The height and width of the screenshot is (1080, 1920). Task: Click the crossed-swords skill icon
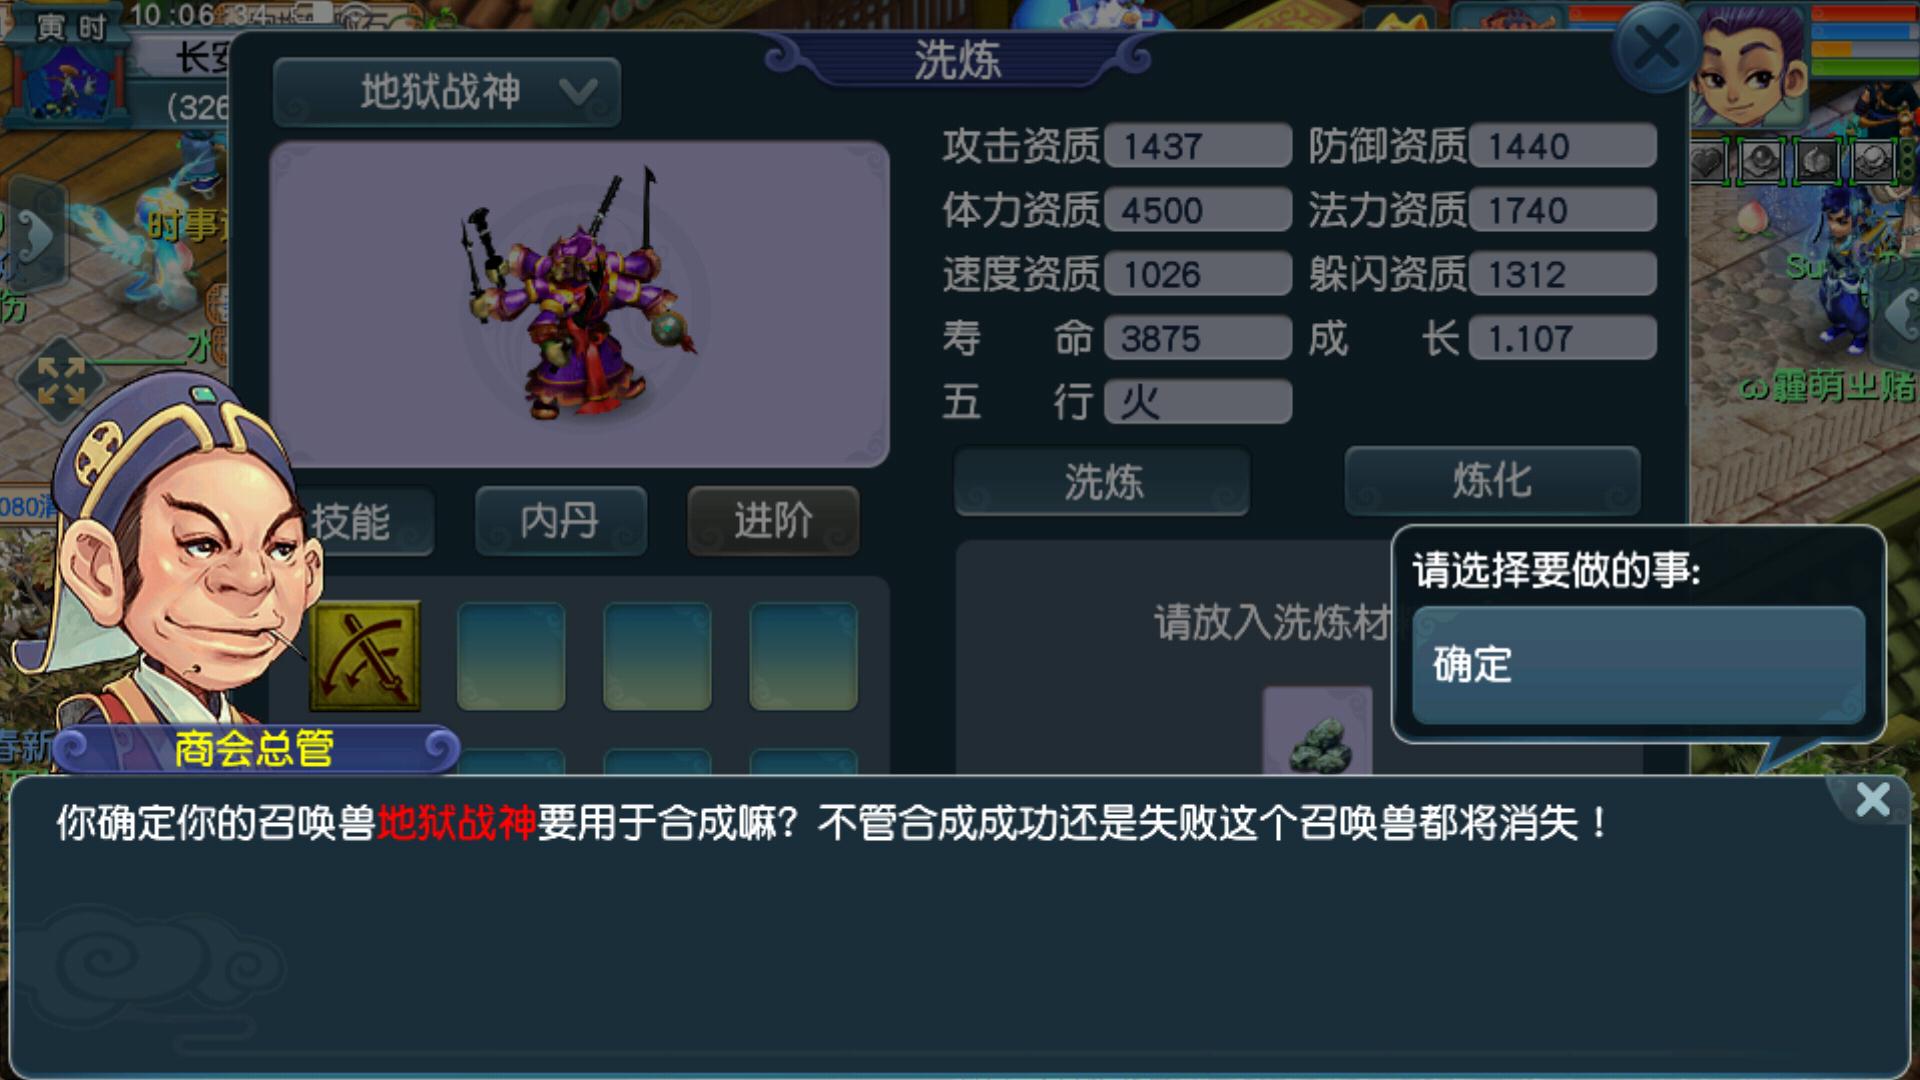[x=365, y=656]
